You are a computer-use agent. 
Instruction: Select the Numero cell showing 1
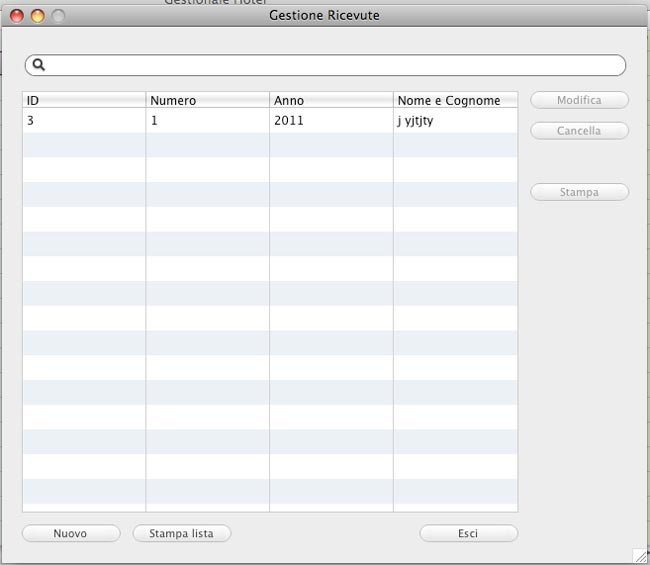(208, 121)
